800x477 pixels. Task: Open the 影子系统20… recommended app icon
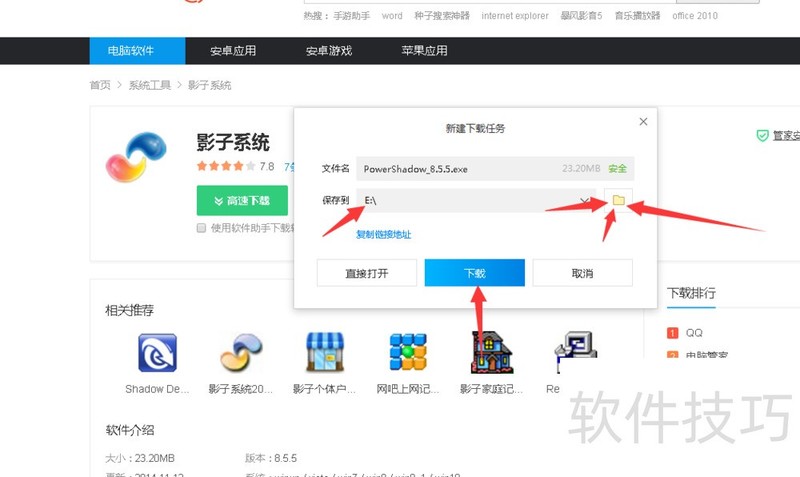coord(240,353)
